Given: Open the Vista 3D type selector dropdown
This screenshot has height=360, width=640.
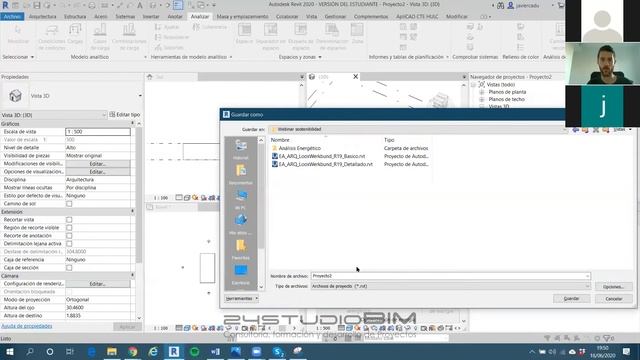Looking at the screenshot, I should tap(140, 96).
